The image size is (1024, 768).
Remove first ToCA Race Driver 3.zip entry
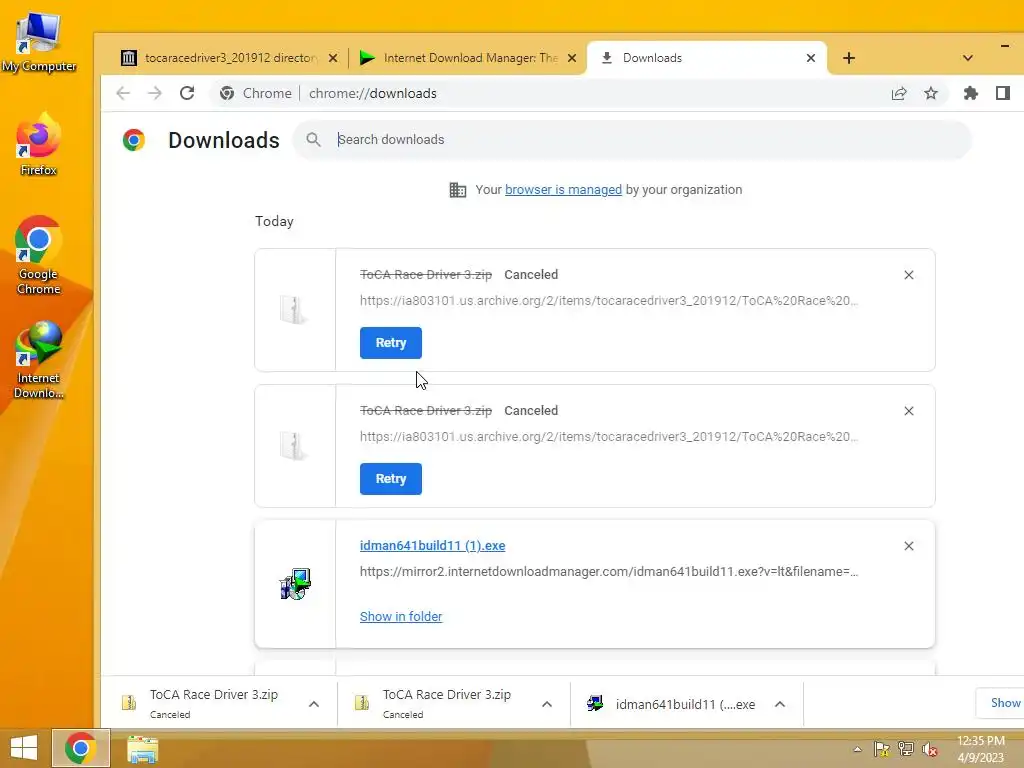coord(908,275)
